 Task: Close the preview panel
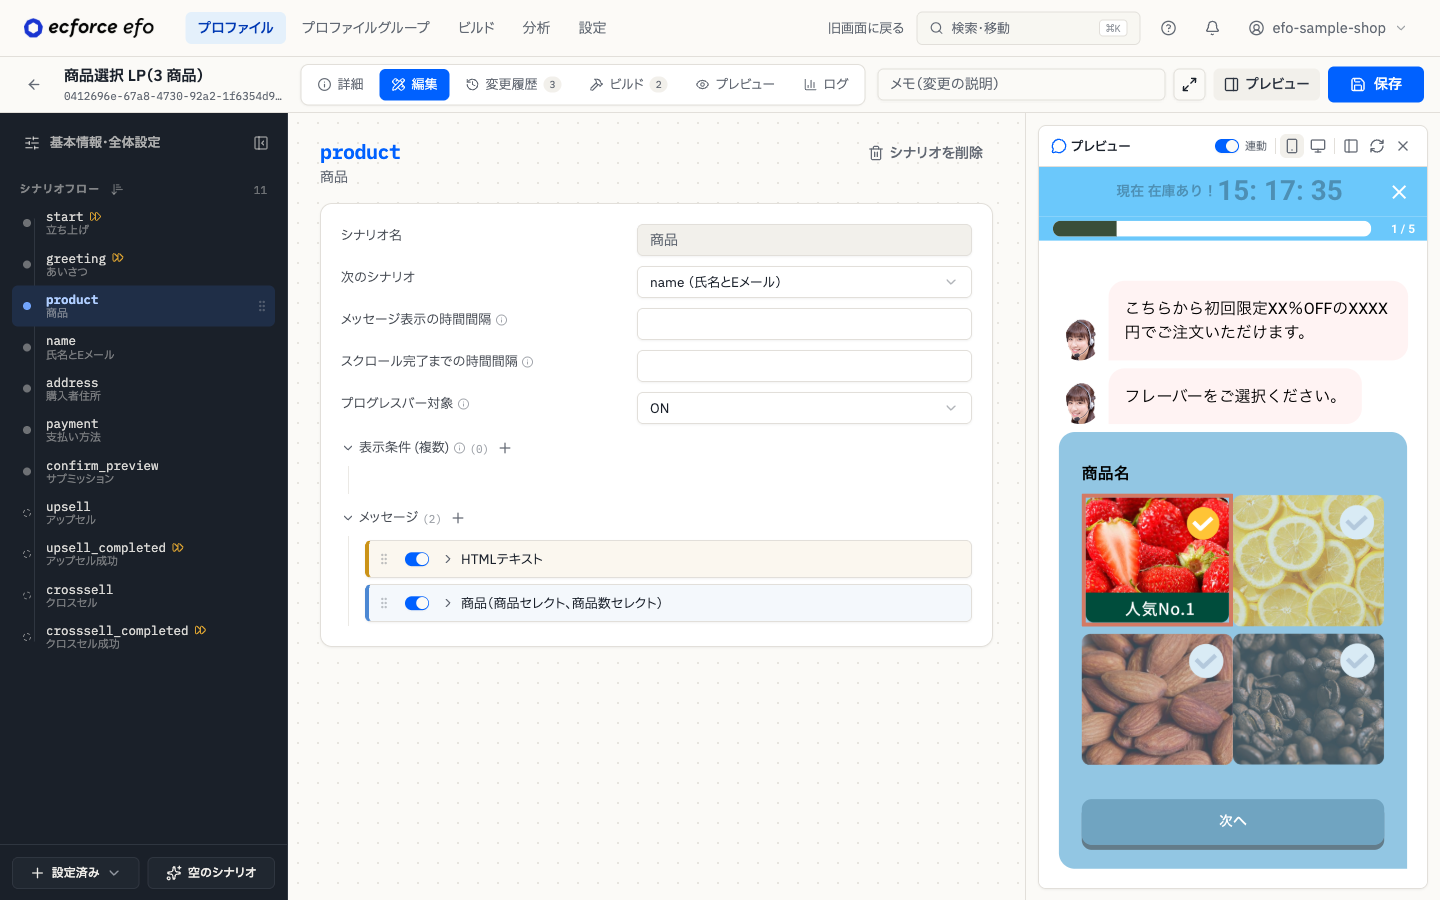coord(1403,146)
